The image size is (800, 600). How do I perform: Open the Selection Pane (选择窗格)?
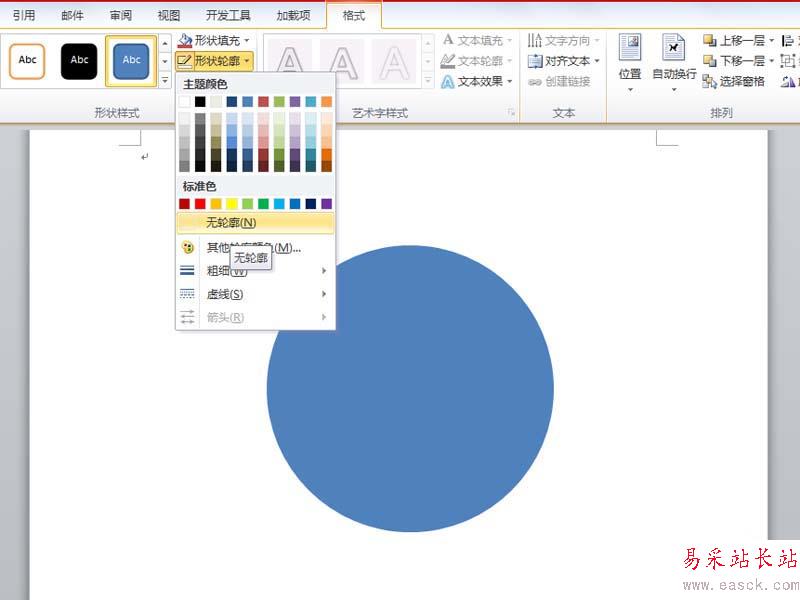point(733,82)
